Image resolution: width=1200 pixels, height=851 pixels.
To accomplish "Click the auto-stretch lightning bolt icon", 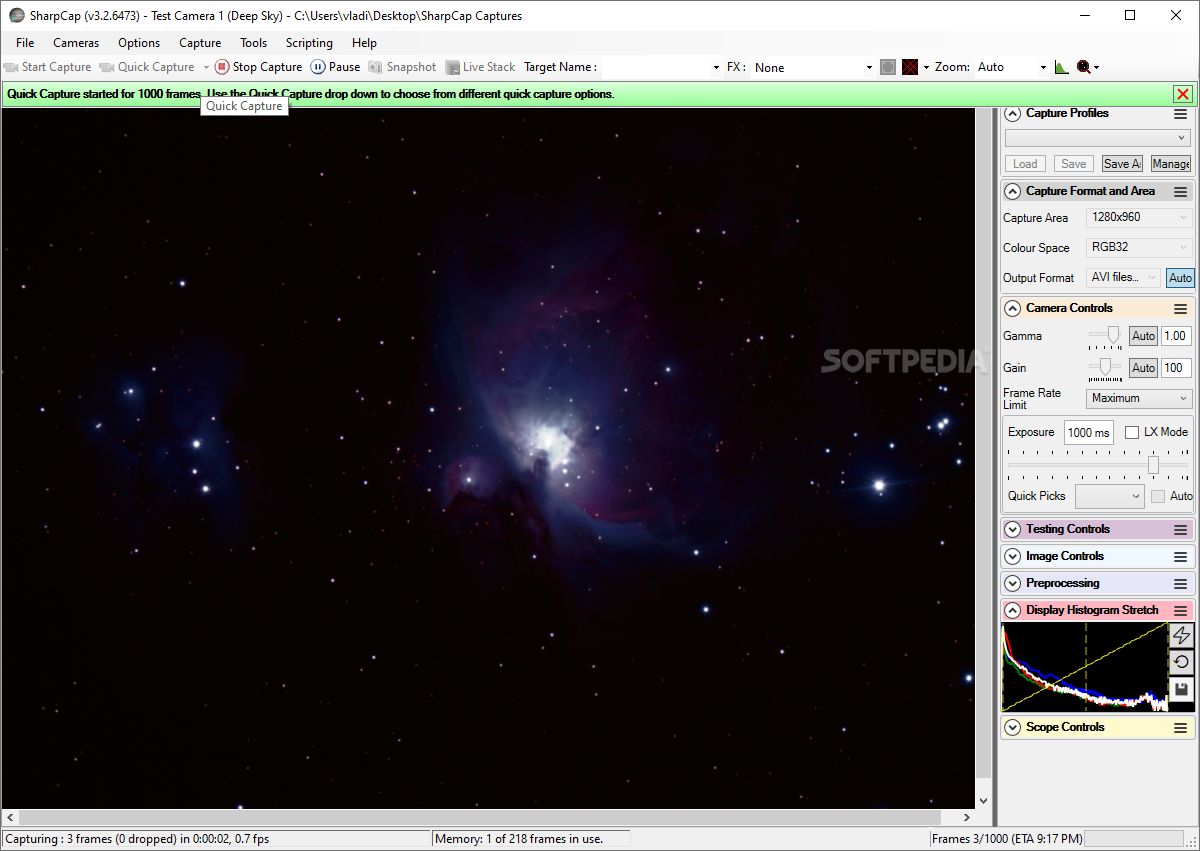I will 1181,635.
